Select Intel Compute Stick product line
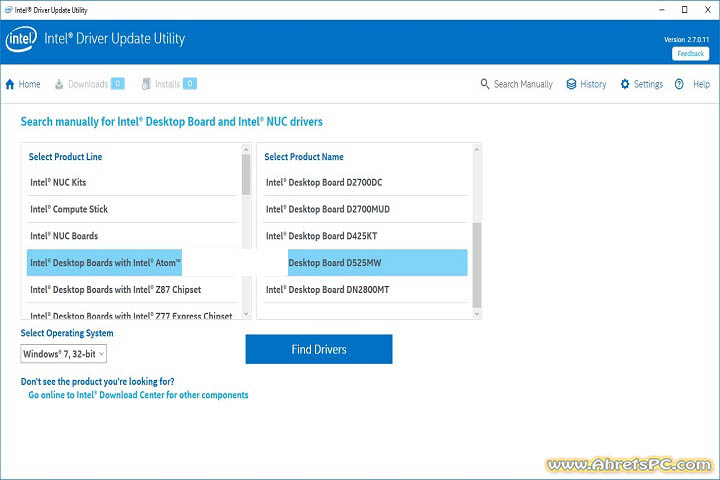Screen dimensions: 720x480 pyautogui.click(x=132, y=209)
